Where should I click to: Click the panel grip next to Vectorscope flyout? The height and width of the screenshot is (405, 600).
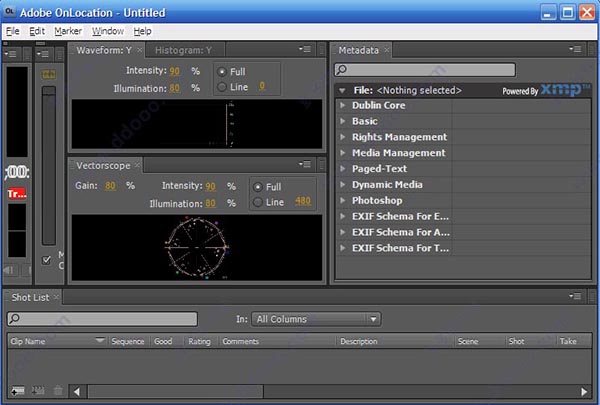coord(322,165)
